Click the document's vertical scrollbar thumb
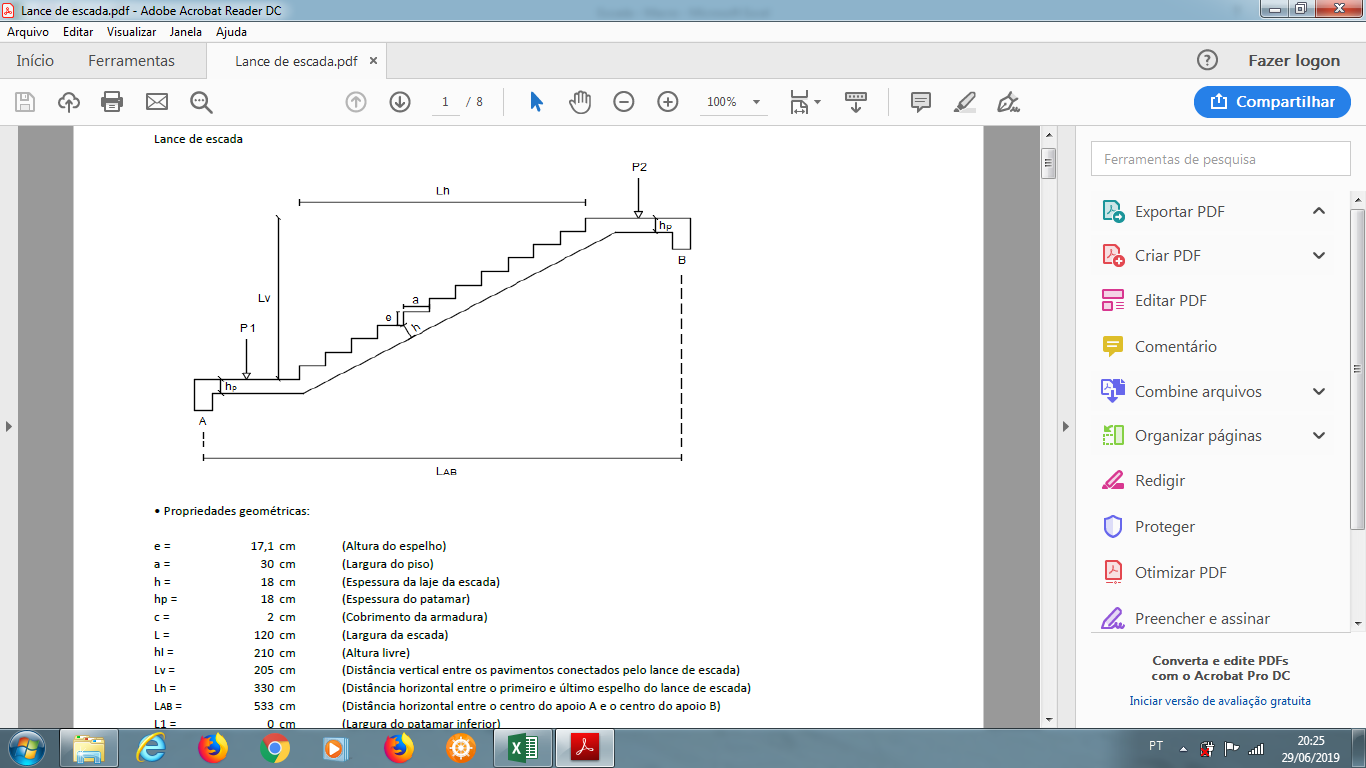Screen dimensions: 1366x768 click(1049, 163)
